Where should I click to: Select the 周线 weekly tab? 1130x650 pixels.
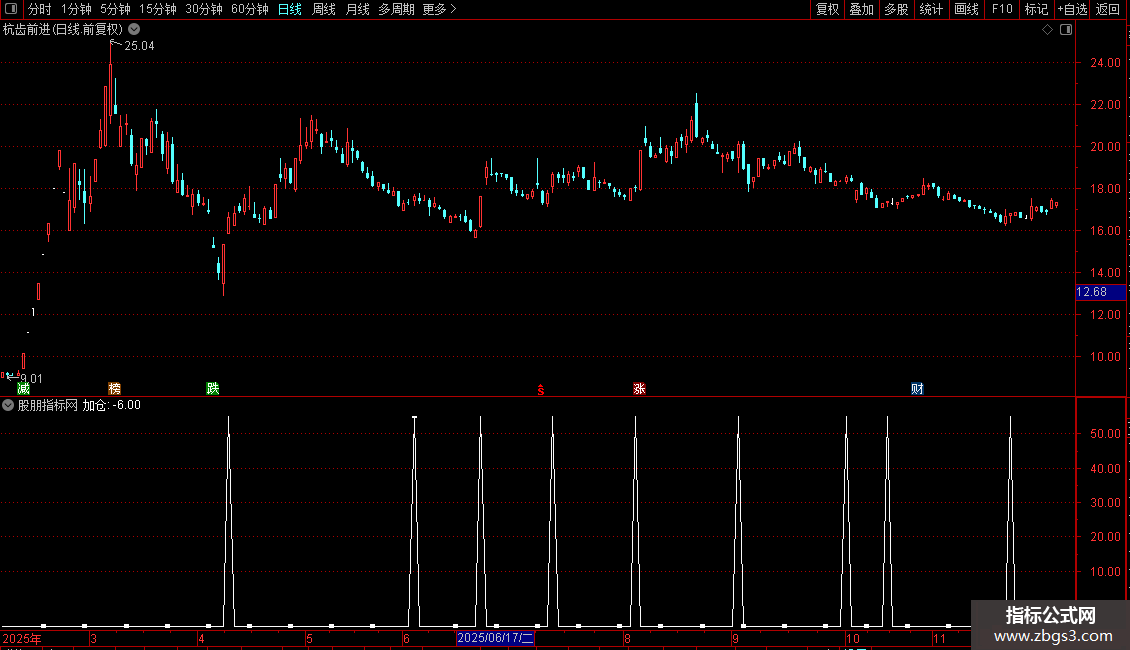tap(324, 9)
